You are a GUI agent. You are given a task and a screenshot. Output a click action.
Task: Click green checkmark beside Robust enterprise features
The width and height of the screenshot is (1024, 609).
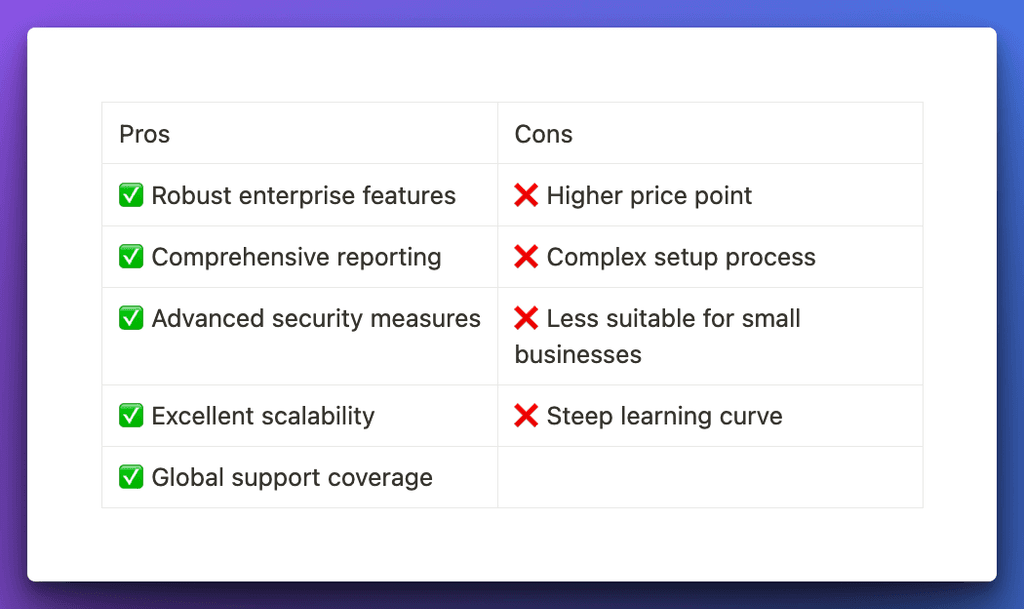(x=131, y=195)
